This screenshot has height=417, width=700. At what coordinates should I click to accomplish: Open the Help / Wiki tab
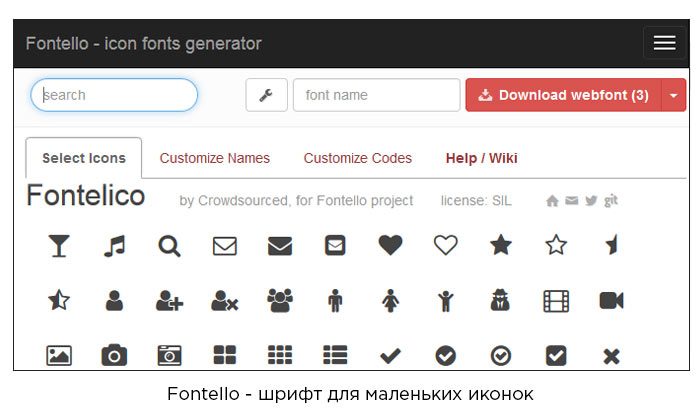point(482,158)
